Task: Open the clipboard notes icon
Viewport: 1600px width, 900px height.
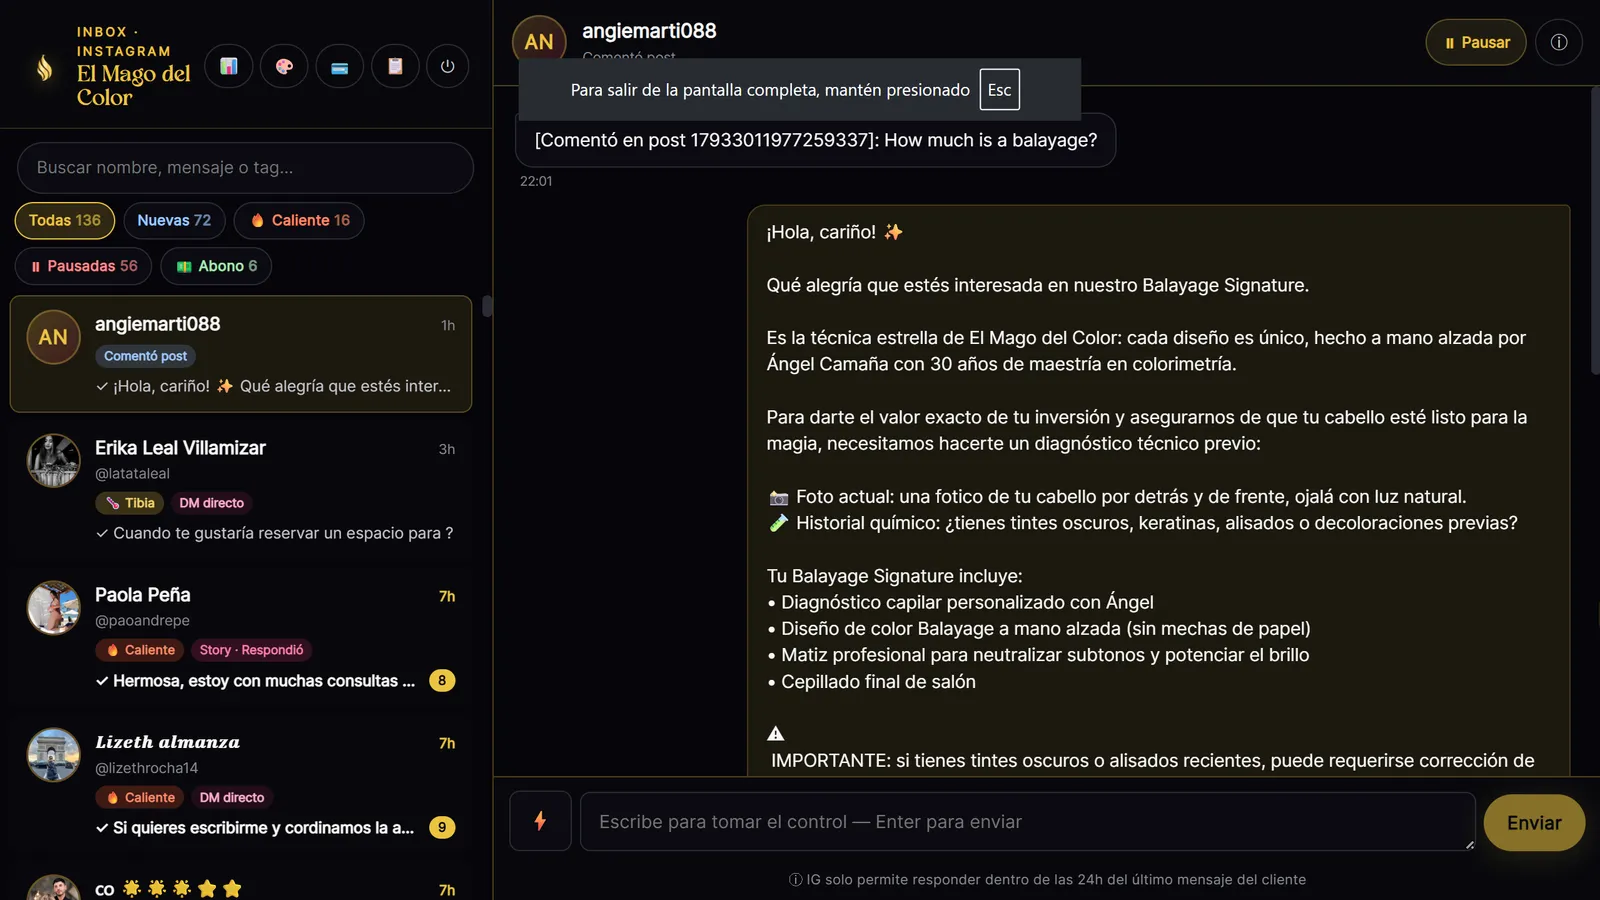Action: click(x=395, y=67)
